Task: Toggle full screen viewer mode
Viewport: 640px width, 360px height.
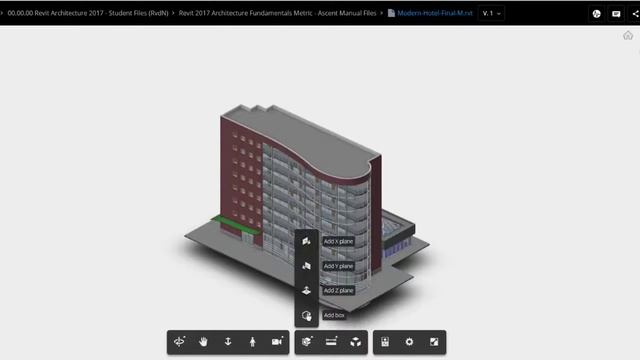Action: pyautogui.click(x=434, y=342)
